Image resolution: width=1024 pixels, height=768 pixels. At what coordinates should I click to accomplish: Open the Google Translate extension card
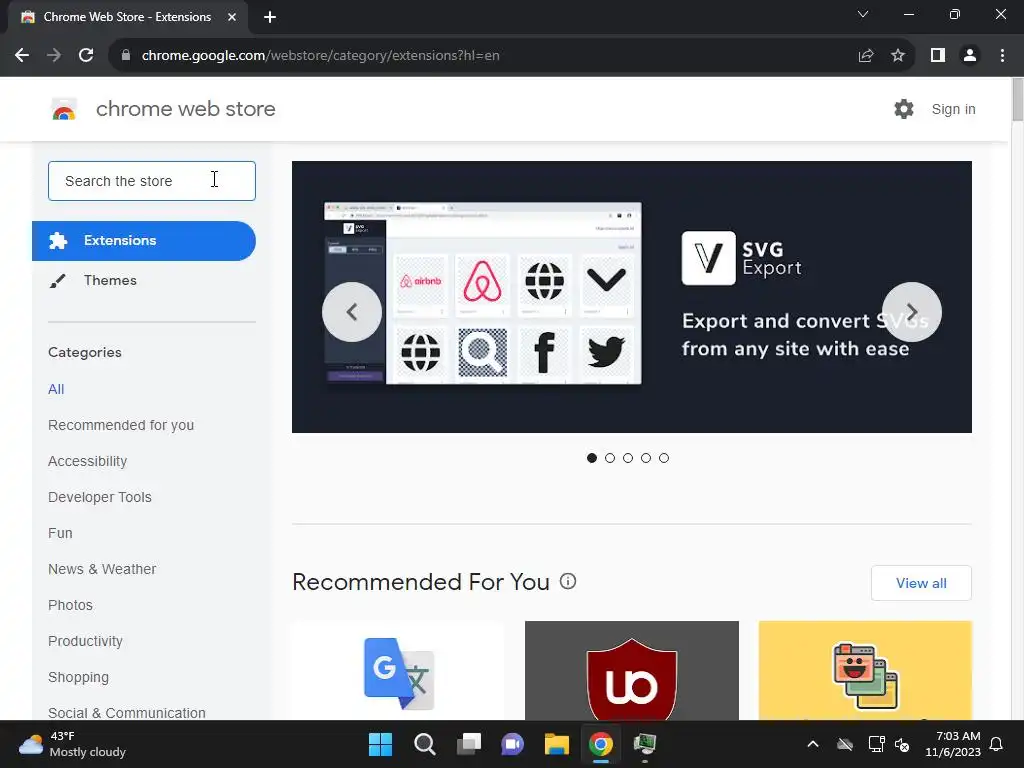click(x=398, y=671)
